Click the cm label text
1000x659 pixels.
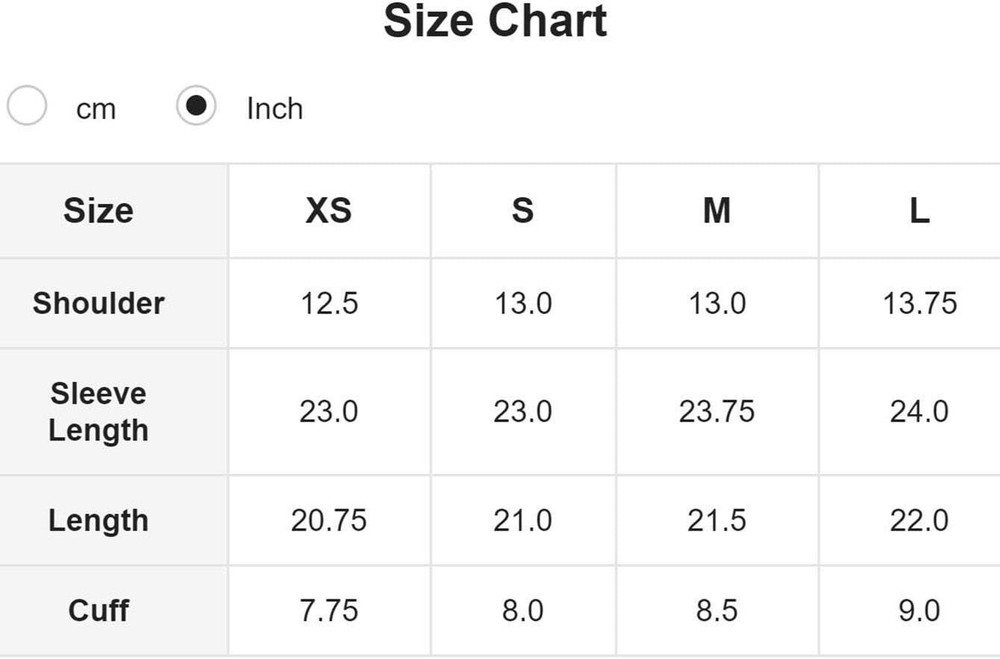[x=96, y=109]
